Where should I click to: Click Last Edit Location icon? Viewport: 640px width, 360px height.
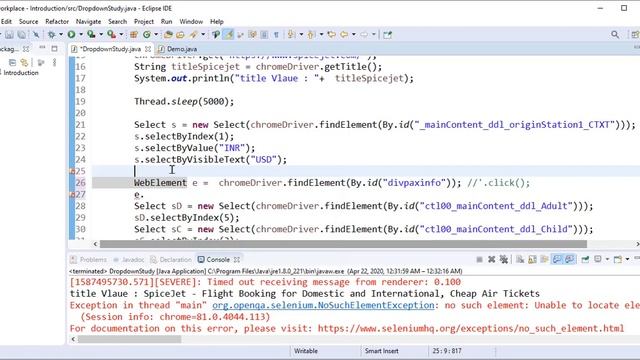tap(331, 35)
